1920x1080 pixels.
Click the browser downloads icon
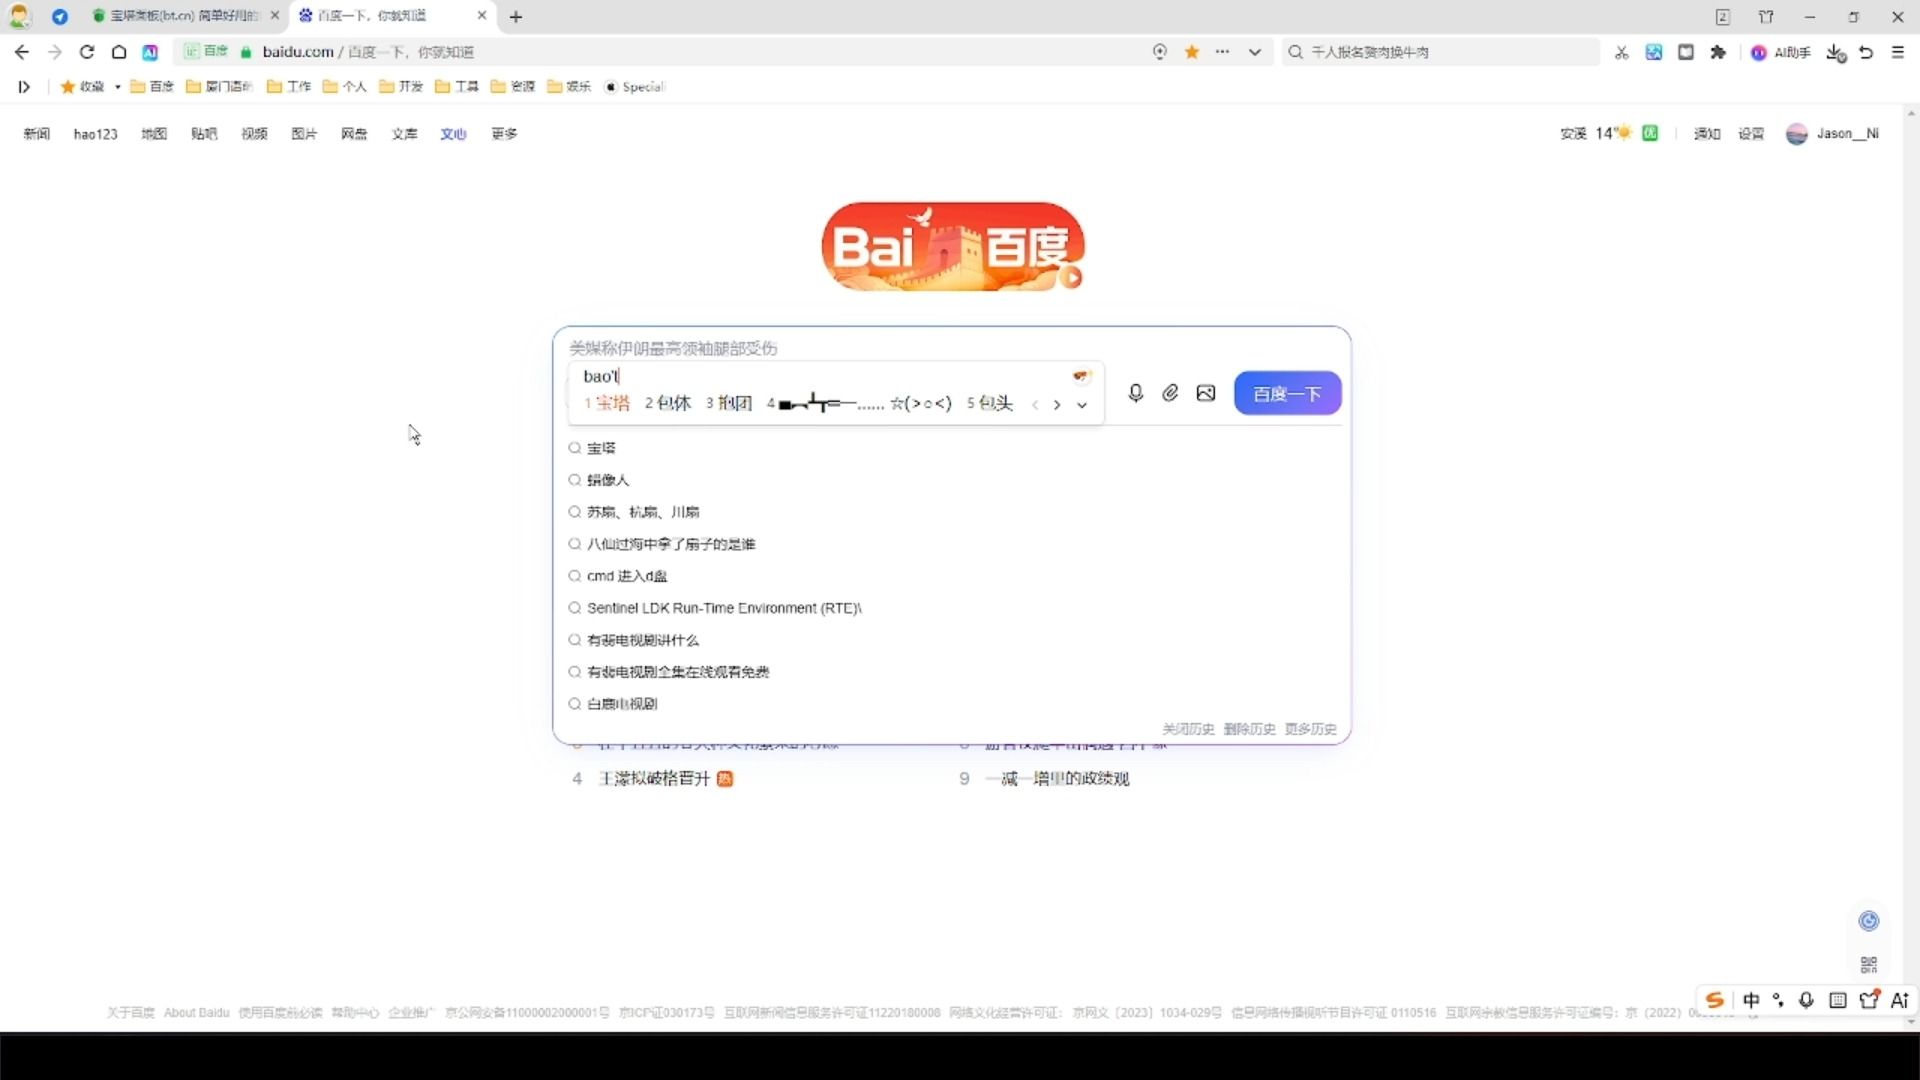(x=1835, y=52)
